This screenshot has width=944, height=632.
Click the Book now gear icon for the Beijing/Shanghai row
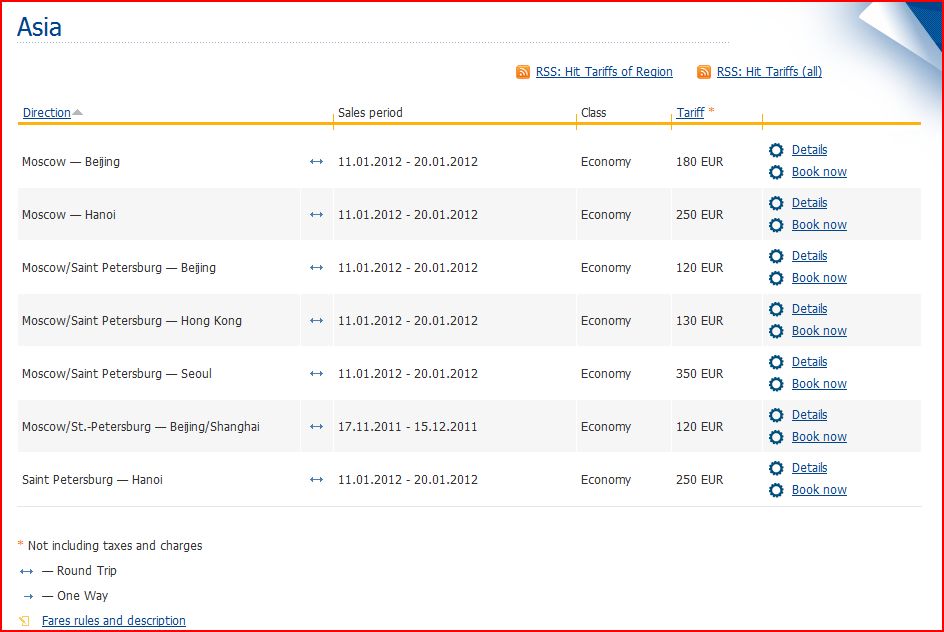(776, 437)
